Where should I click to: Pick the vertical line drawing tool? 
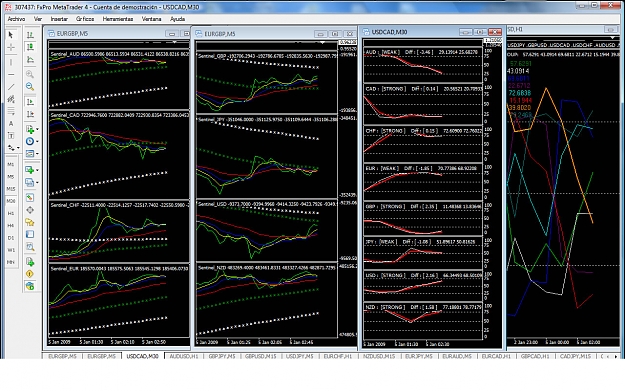tap(11, 62)
